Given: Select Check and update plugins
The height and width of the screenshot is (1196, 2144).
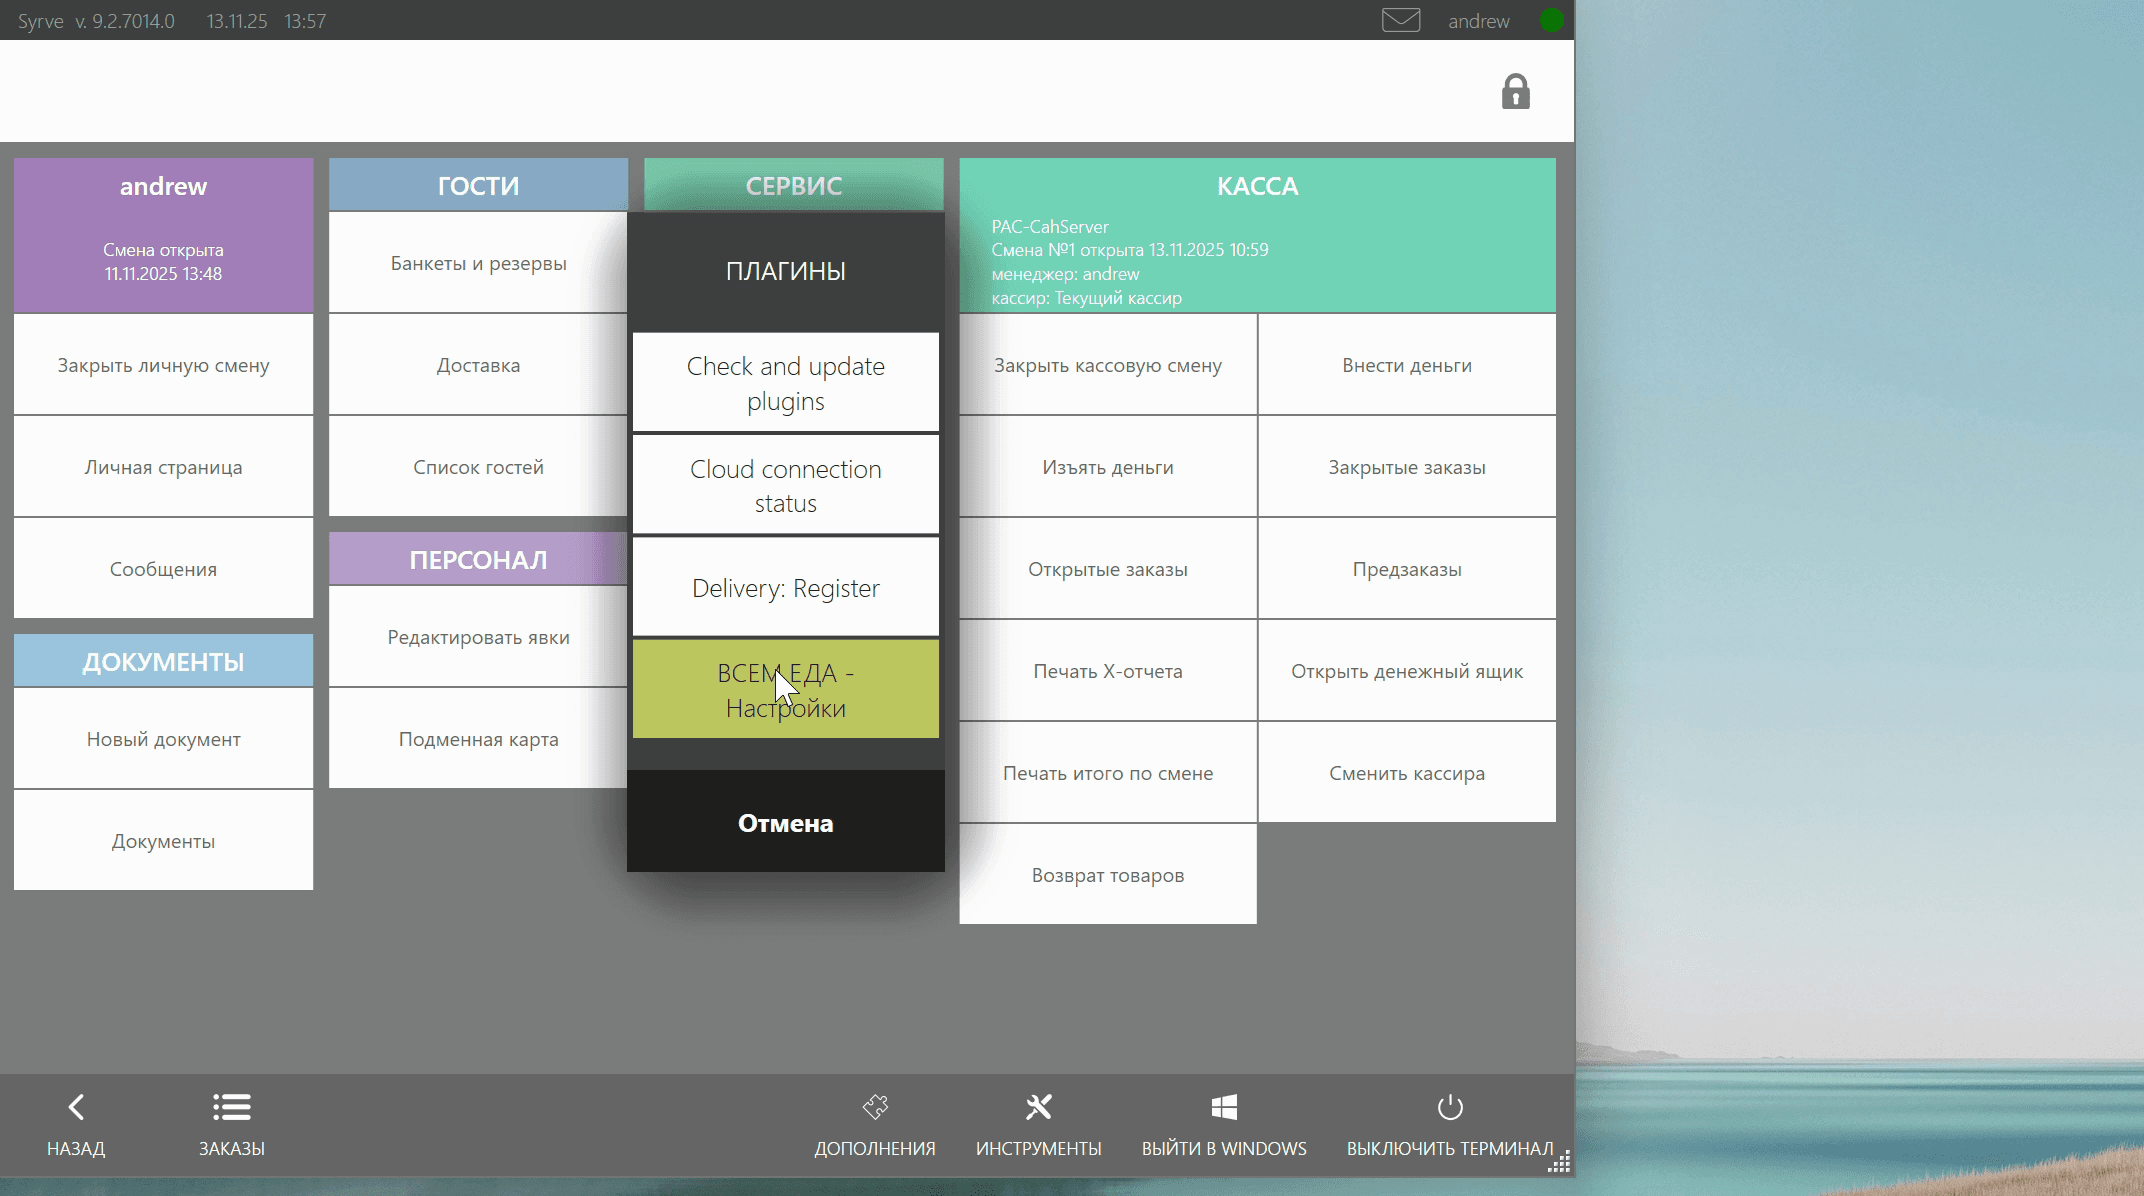Looking at the screenshot, I should [785, 383].
